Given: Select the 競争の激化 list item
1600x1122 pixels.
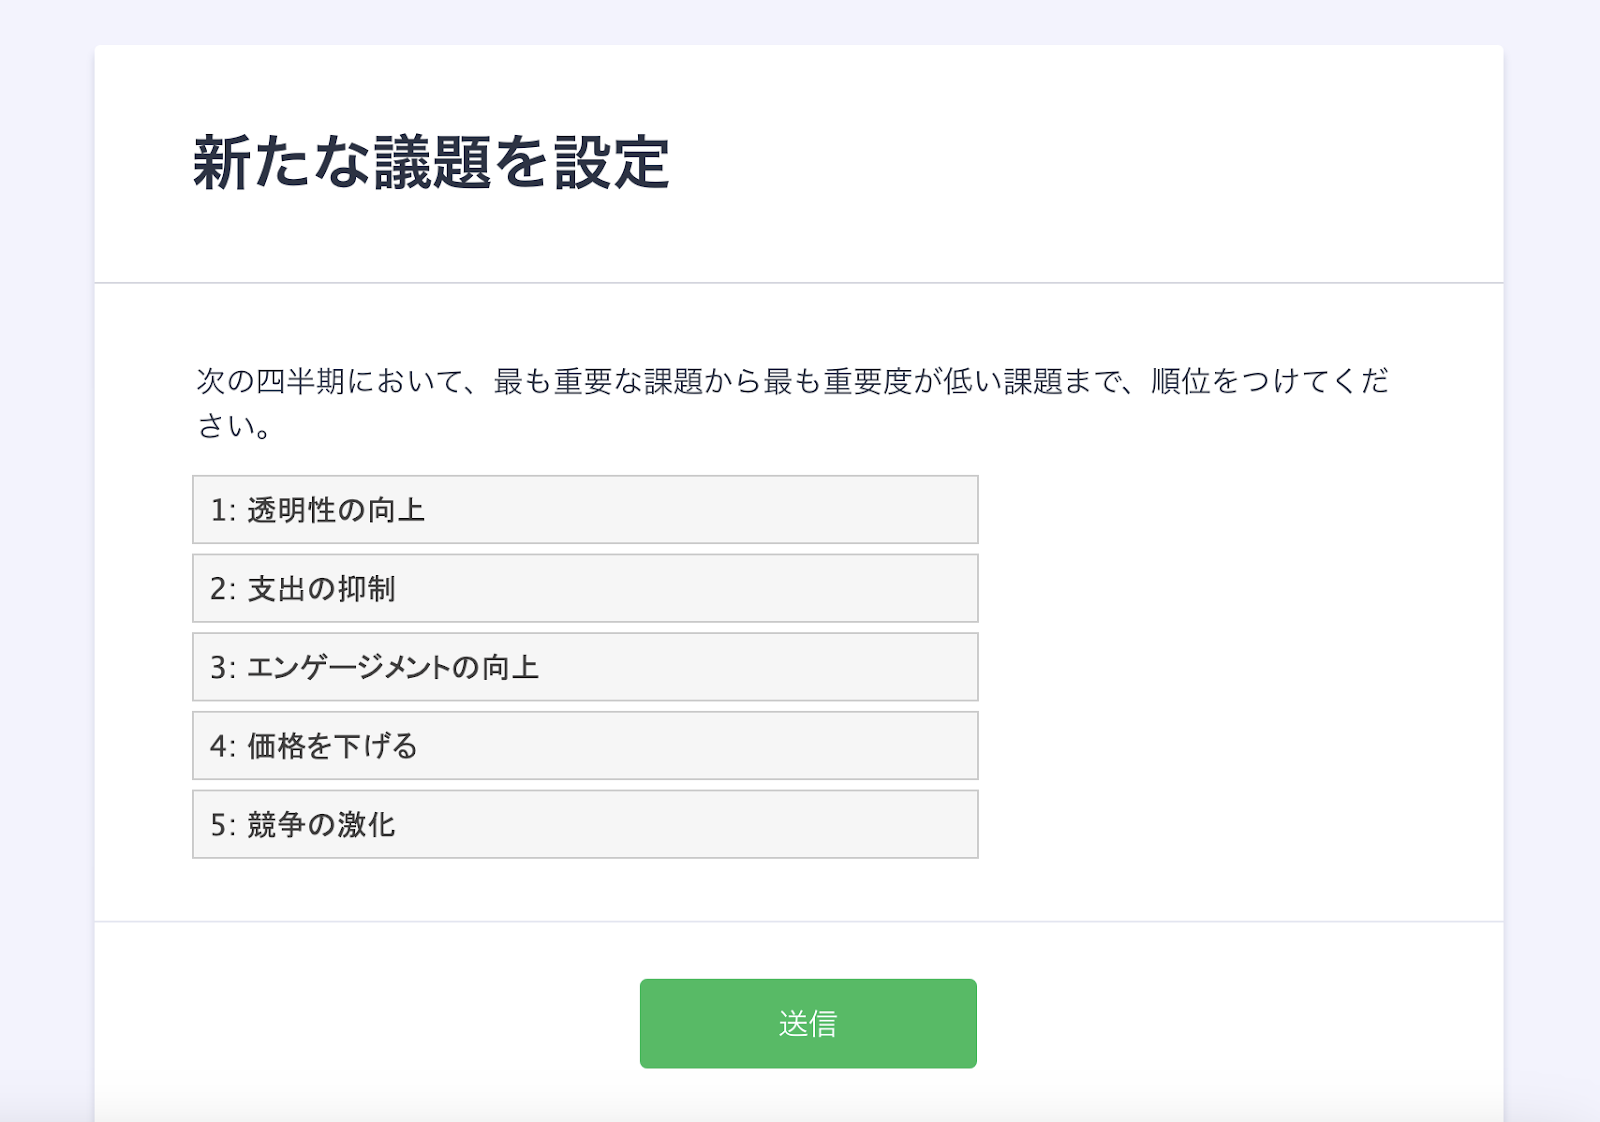Looking at the screenshot, I should 585,825.
